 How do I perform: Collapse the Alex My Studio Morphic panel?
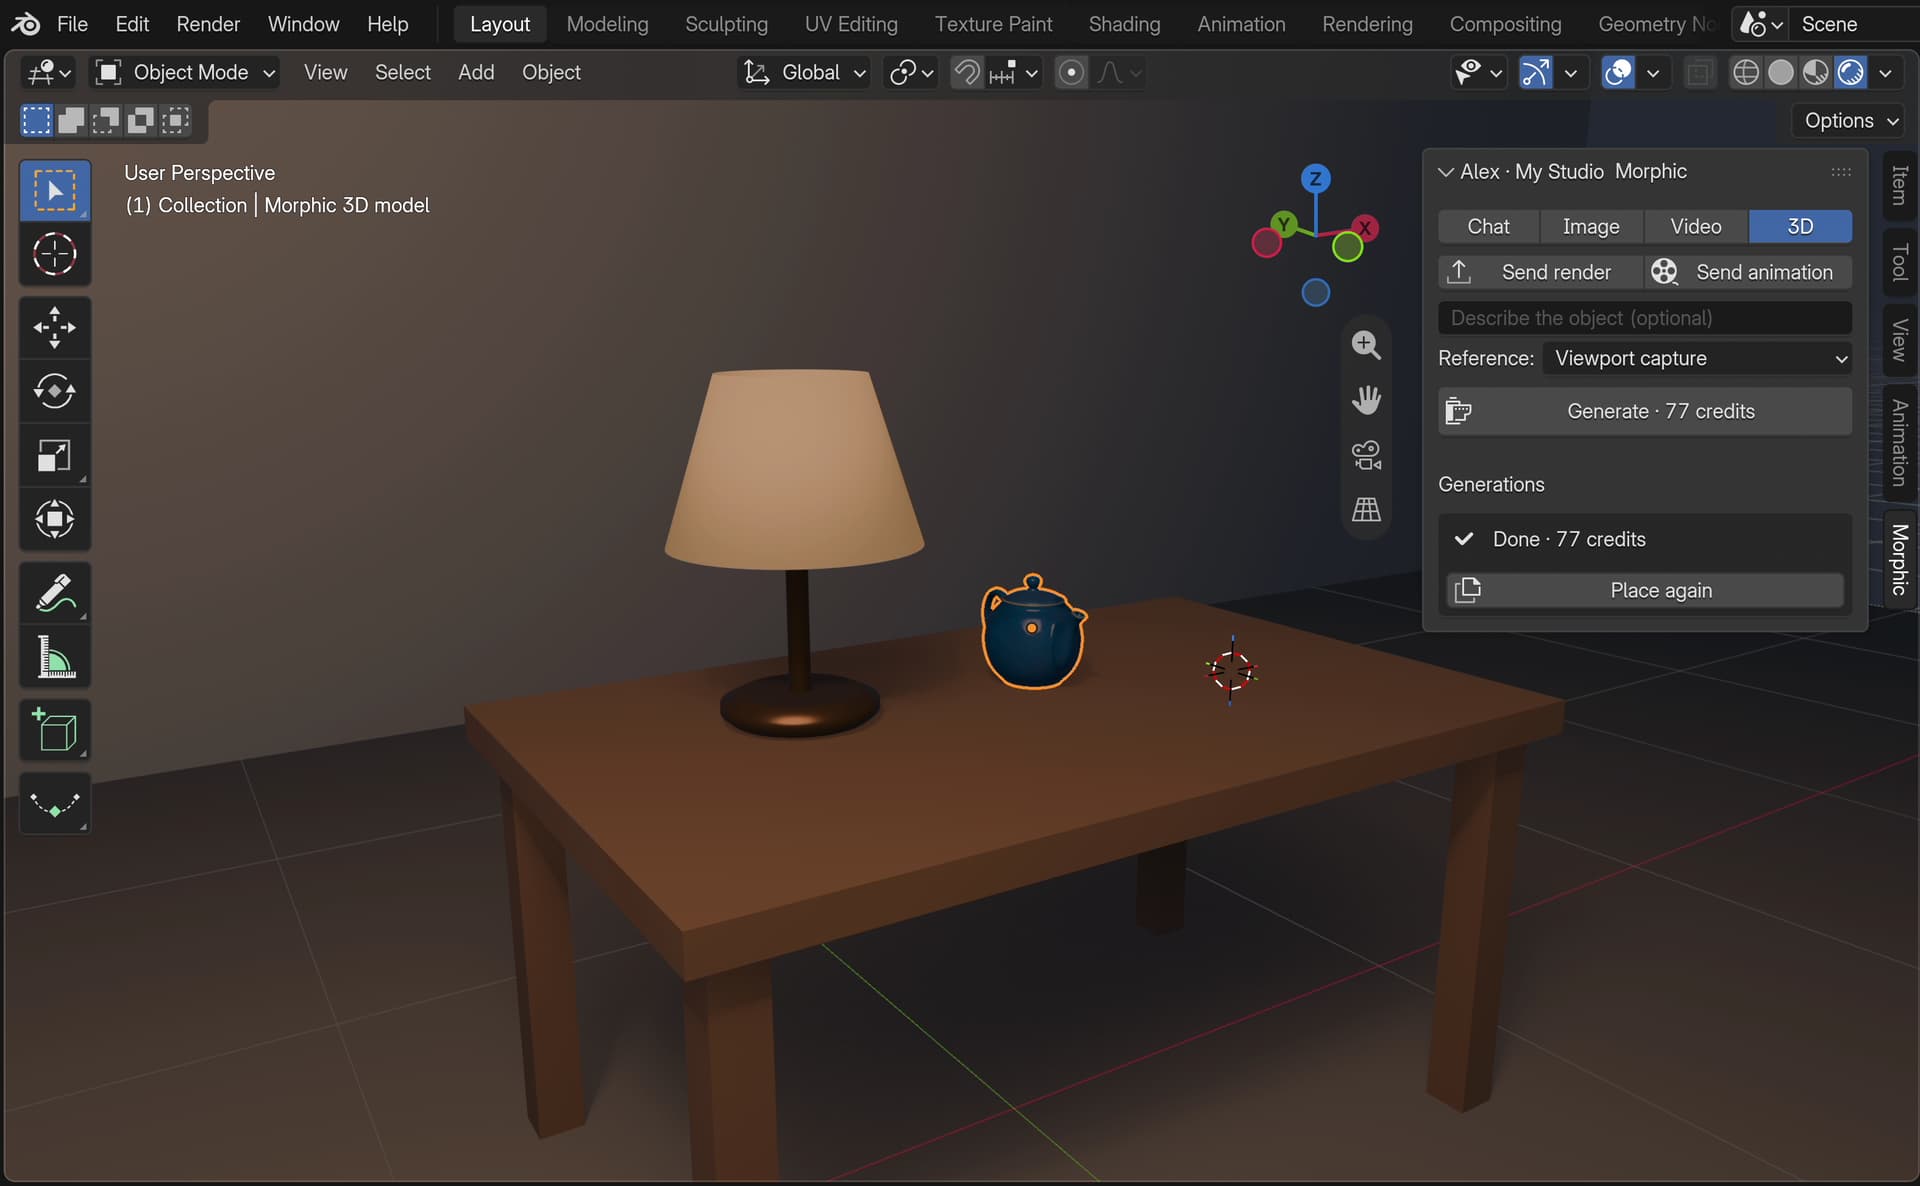coord(1445,172)
